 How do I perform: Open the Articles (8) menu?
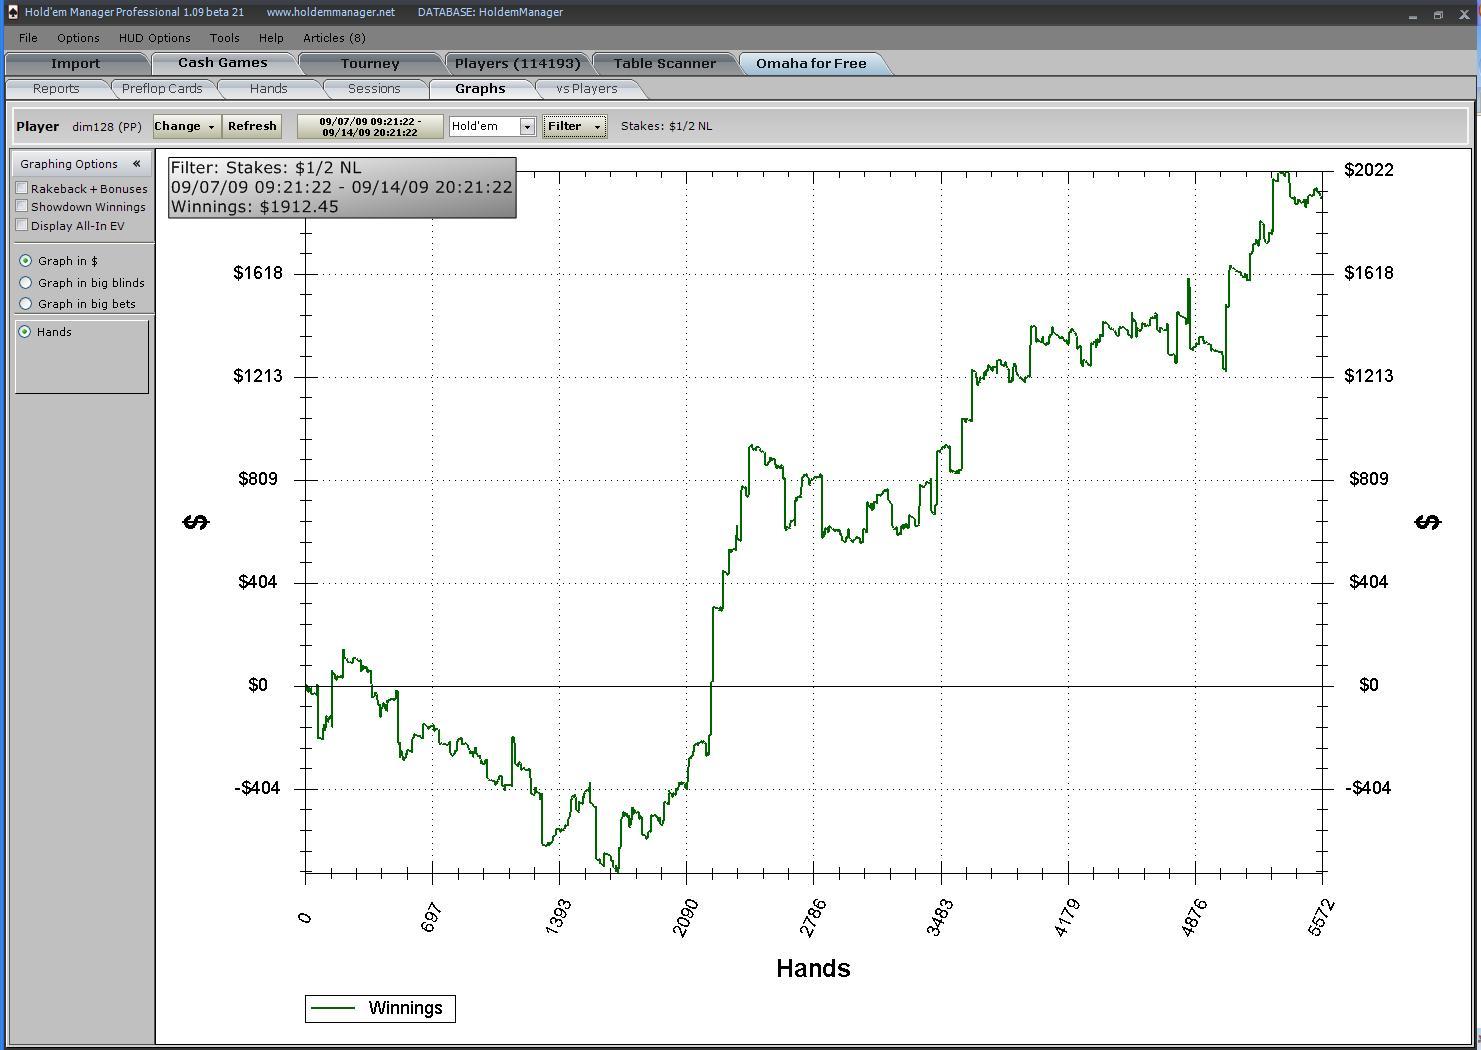[334, 38]
